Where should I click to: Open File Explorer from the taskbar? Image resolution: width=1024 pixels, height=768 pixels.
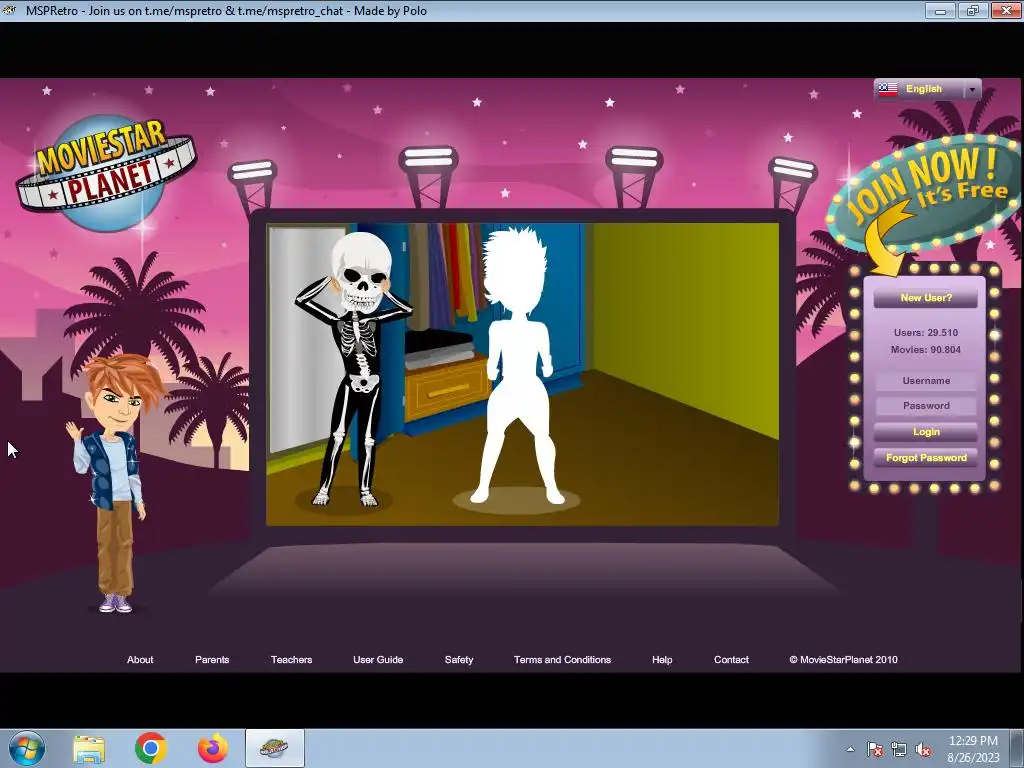click(89, 749)
